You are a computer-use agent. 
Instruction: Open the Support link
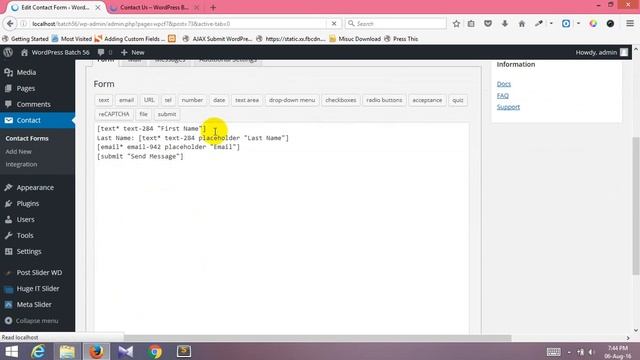click(x=508, y=107)
